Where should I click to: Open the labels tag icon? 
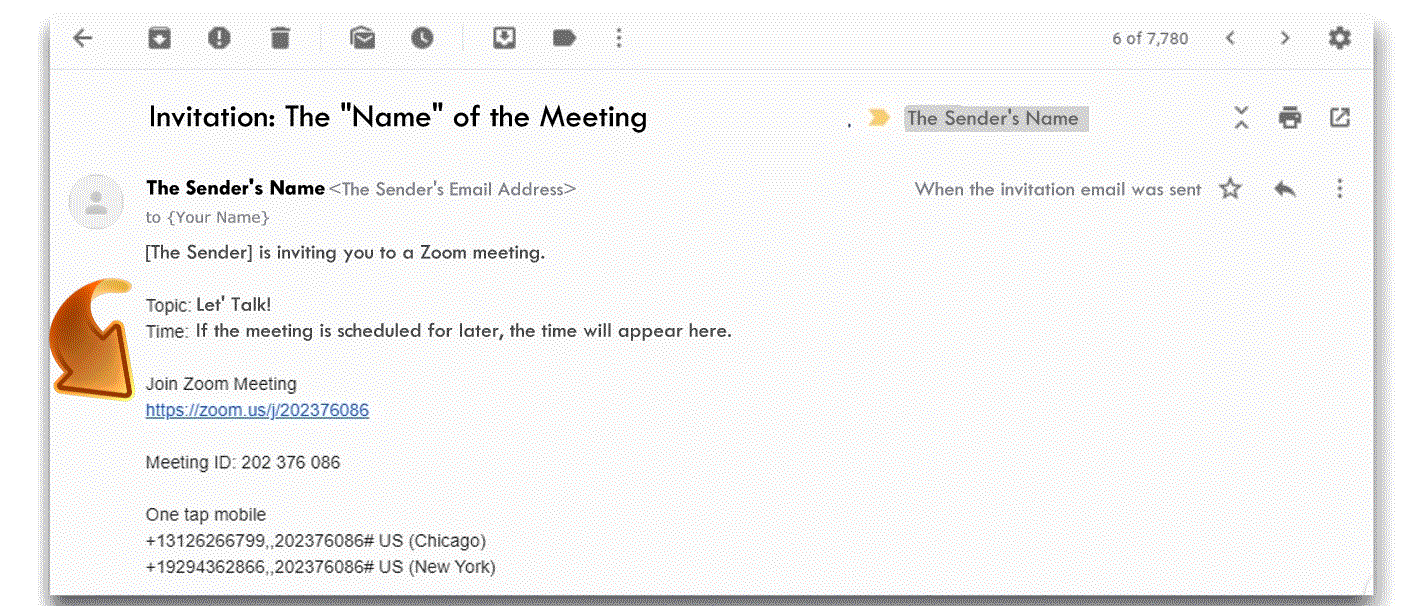pos(564,38)
